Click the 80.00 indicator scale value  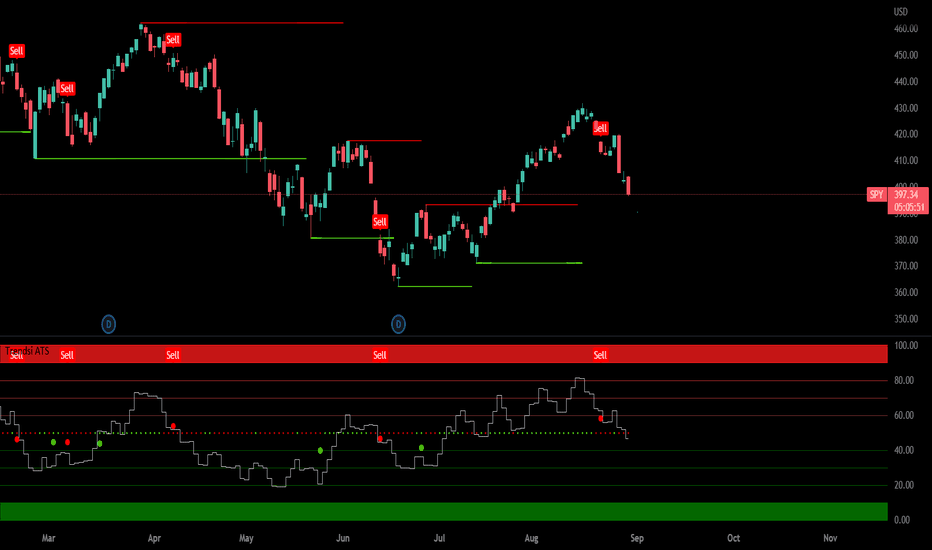[x=904, y=381]
